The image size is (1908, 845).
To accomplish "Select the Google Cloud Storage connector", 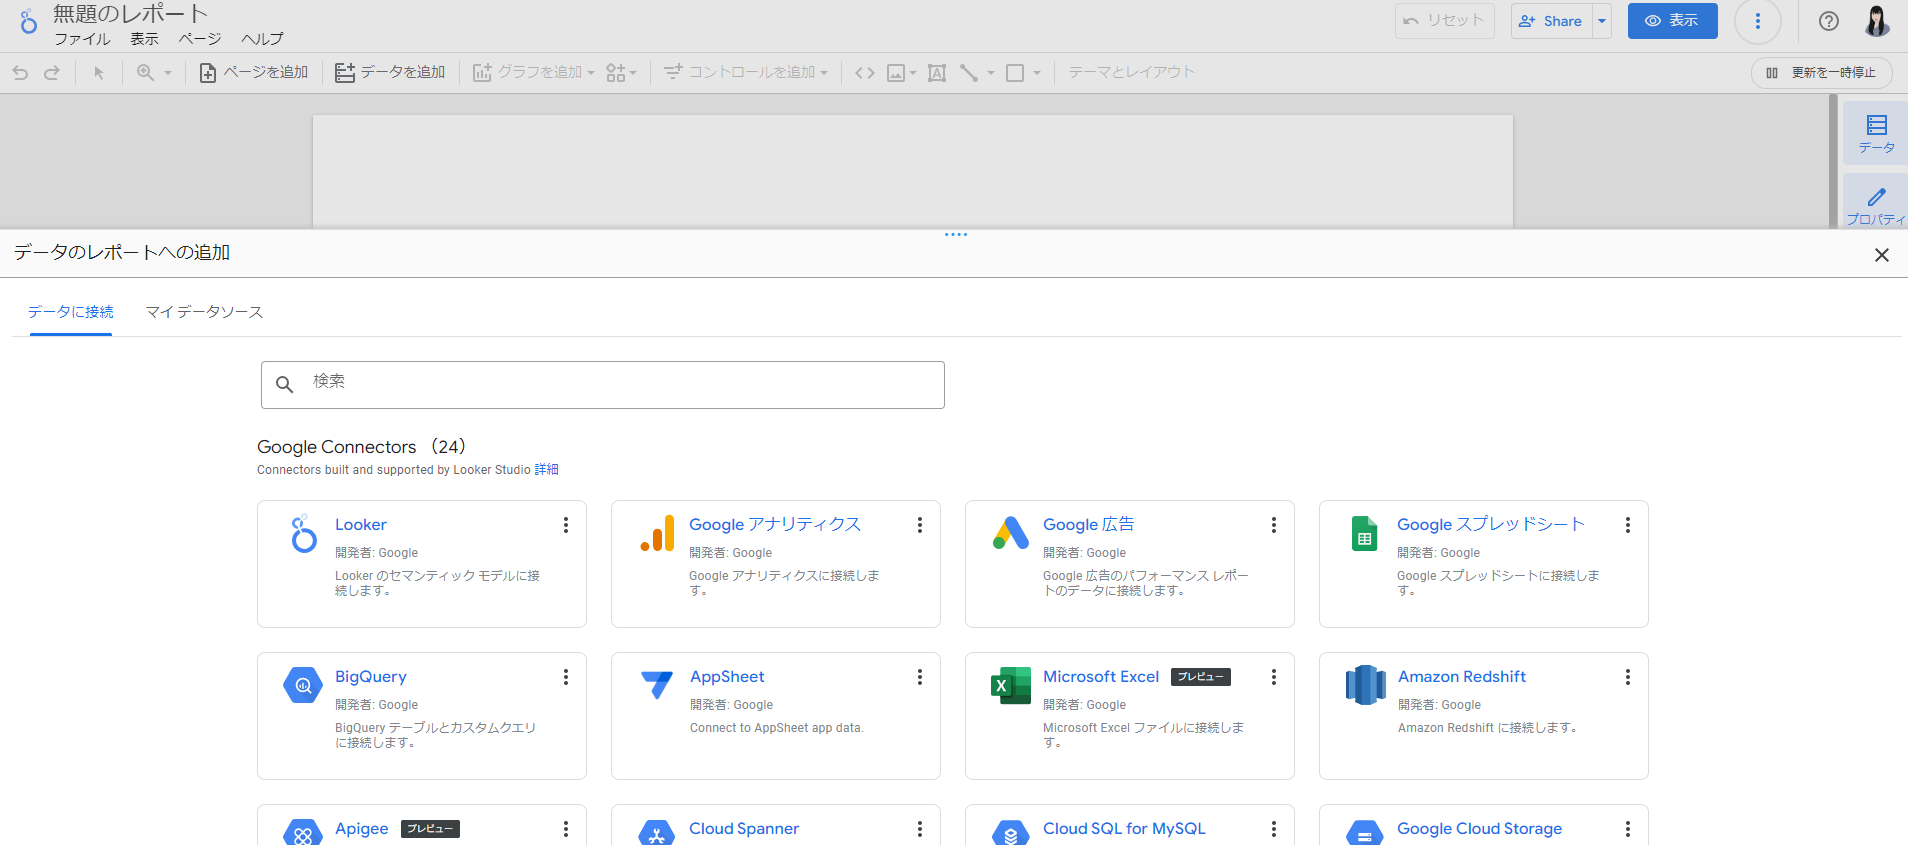I will [1479, 829].
